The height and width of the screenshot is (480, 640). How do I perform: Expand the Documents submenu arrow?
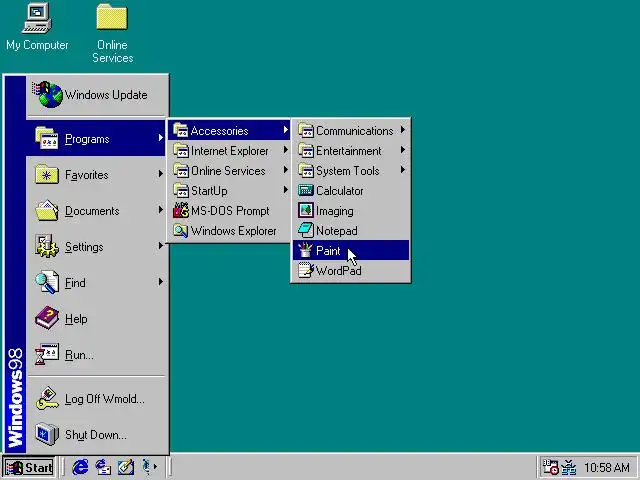pyautogui.click(x=161, y=210)
